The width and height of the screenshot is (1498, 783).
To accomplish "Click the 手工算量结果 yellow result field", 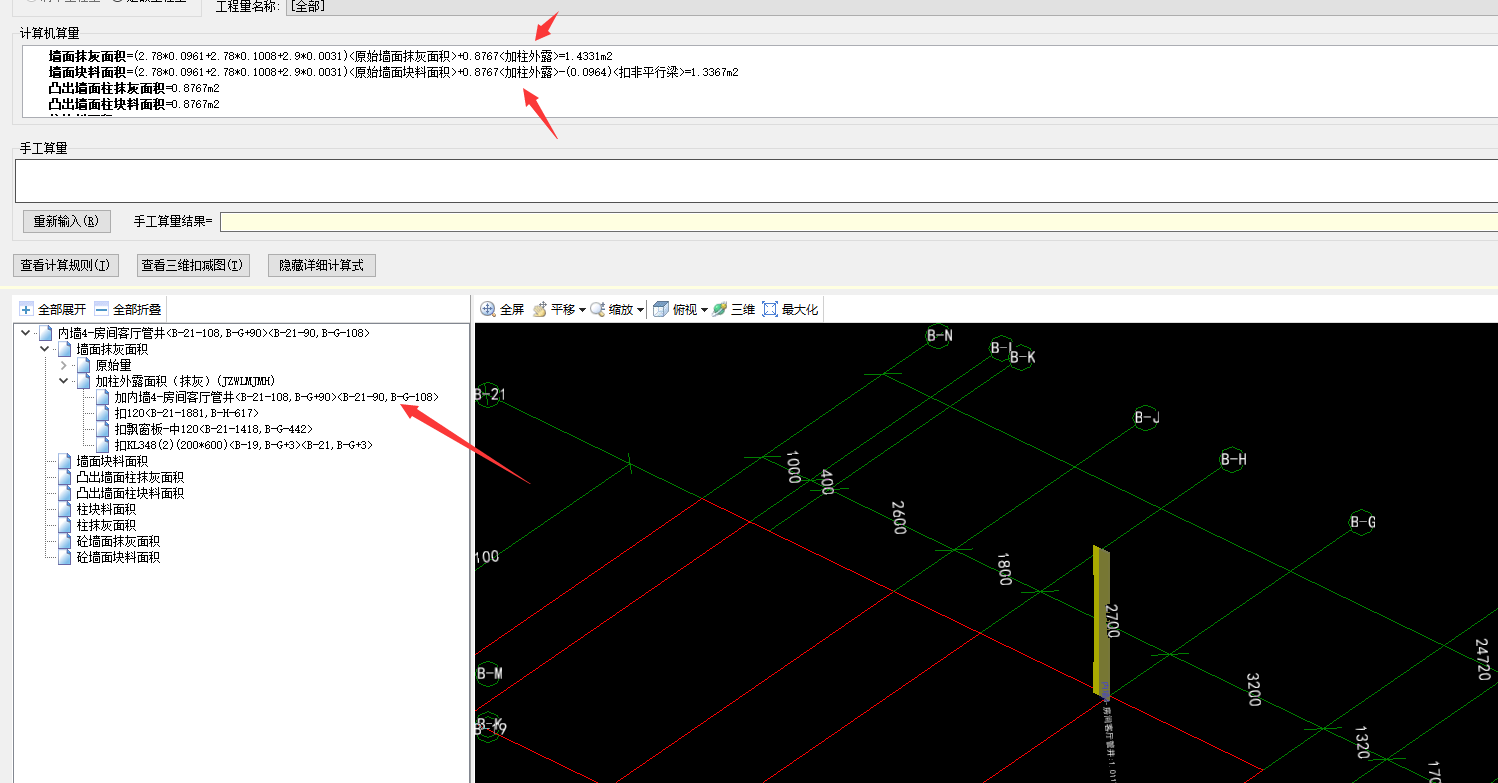I will point(859,221).
